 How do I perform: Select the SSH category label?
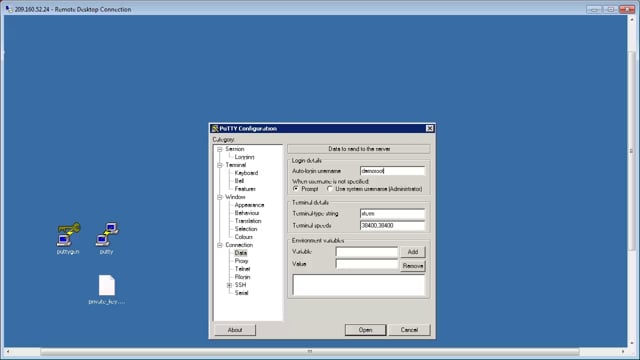240,285
